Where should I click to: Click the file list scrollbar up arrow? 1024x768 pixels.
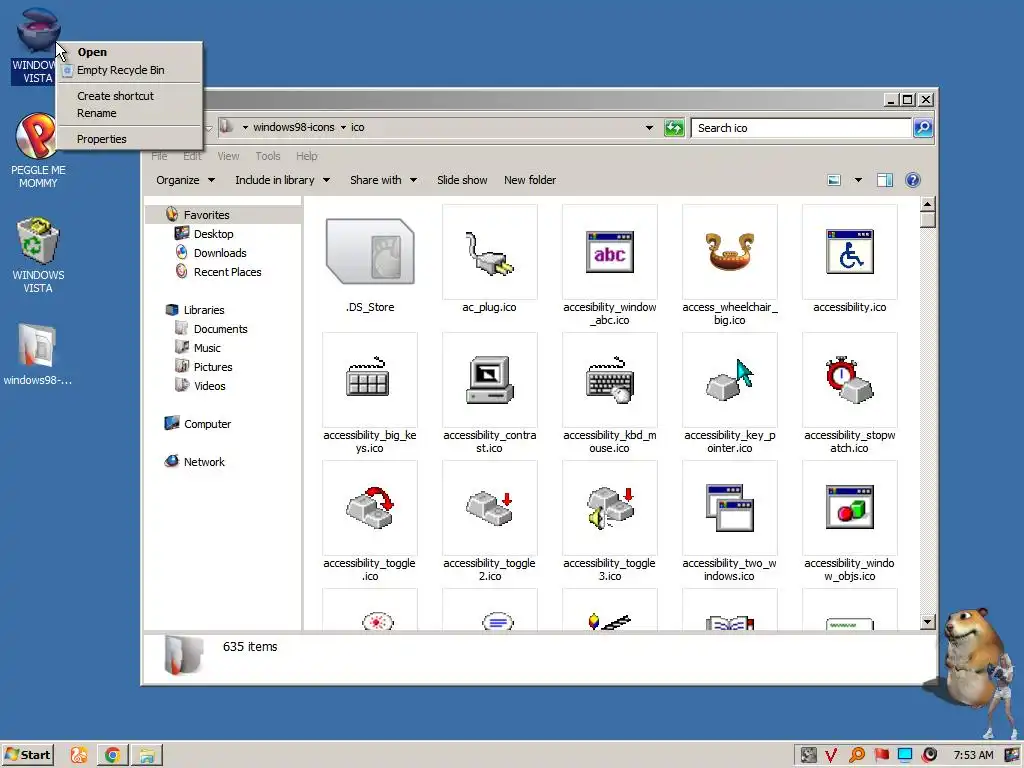(x=928, y=204)
